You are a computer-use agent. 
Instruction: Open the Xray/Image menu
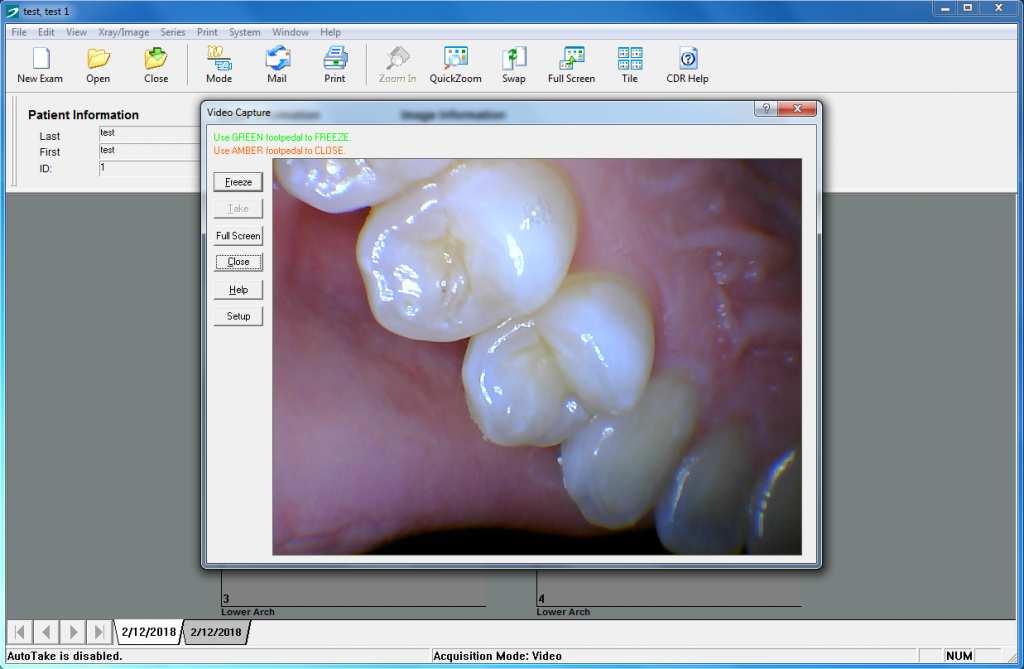[122, 31]
